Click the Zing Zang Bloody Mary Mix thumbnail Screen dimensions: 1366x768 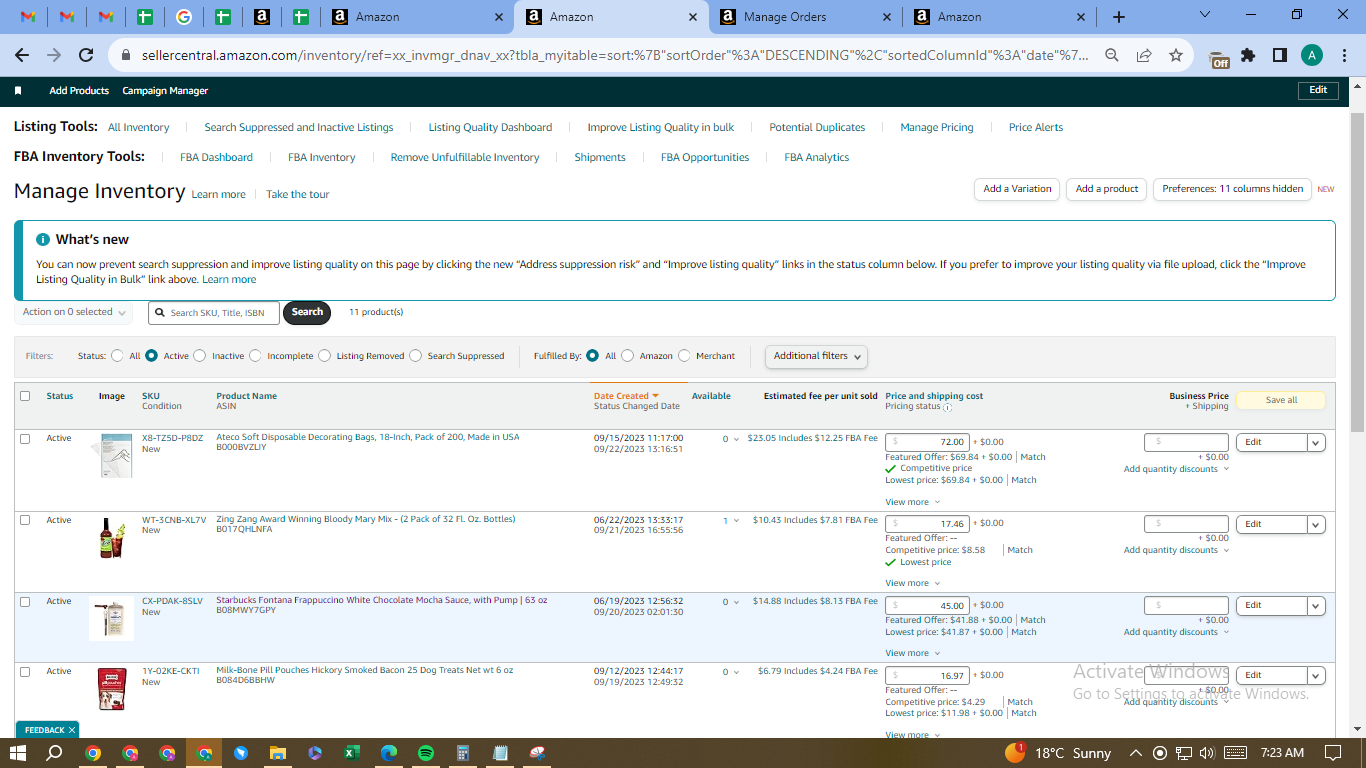pos(112,538)
